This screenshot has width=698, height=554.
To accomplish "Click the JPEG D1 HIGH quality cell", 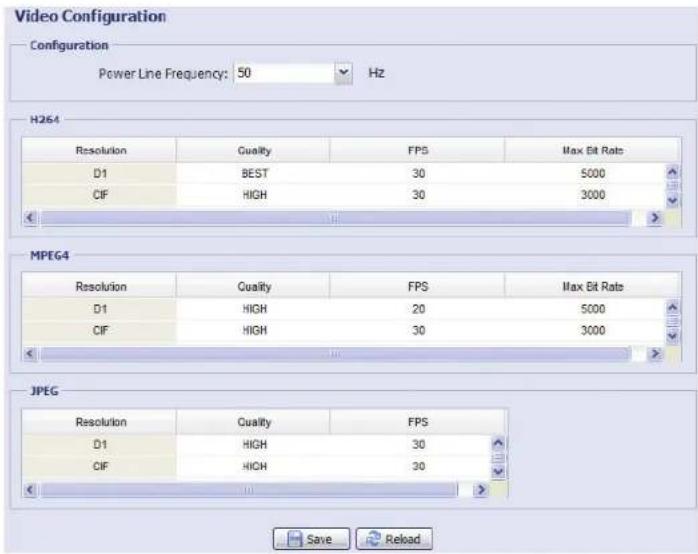I will tap(253, 445).
